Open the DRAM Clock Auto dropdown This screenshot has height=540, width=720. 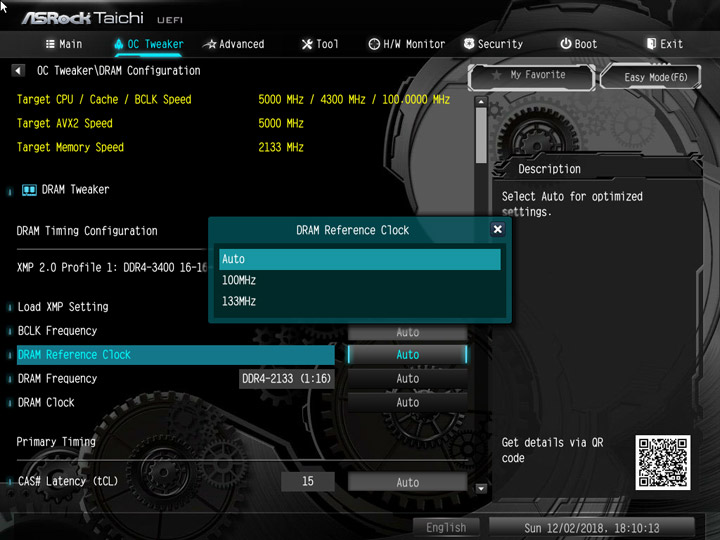click(407, 402)
